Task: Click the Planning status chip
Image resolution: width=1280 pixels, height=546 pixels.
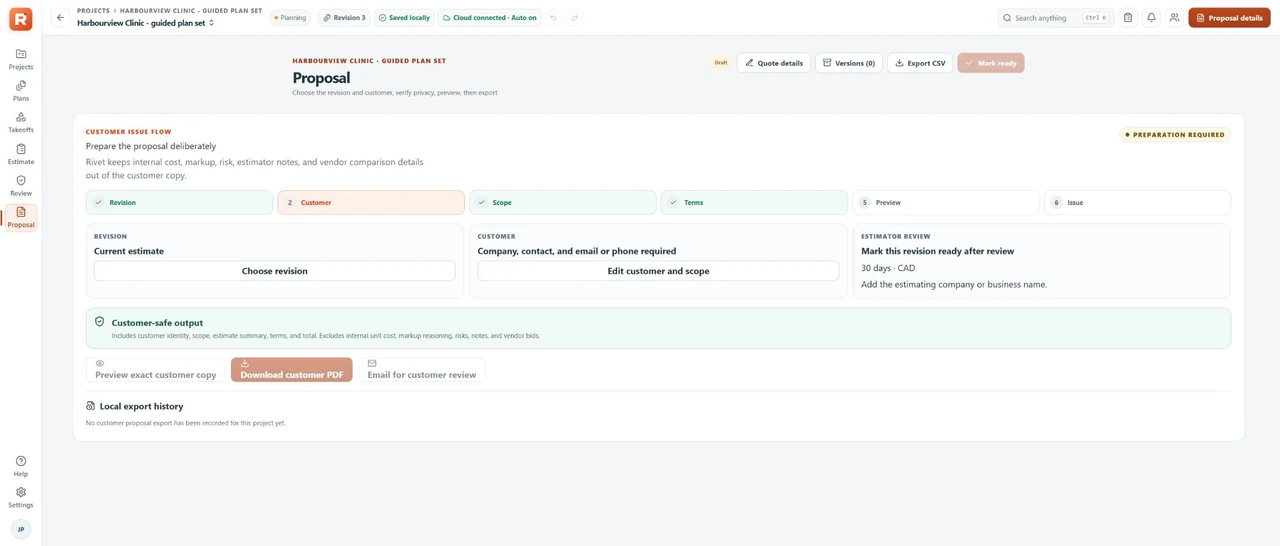Action: pyautogui.click(x=290, y=18)
